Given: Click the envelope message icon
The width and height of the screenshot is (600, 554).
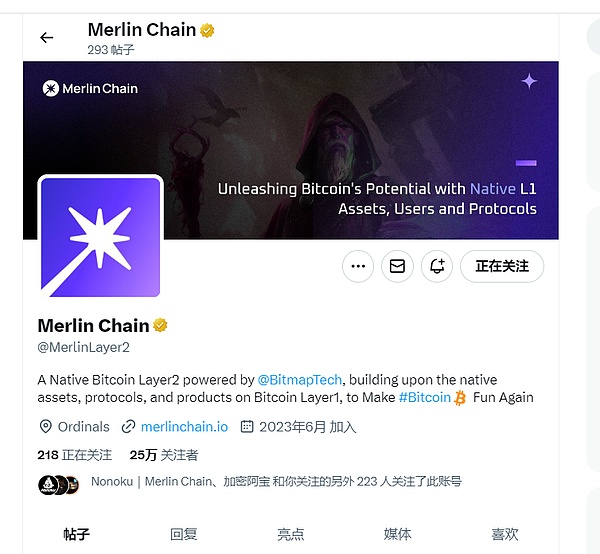Looking at the screenshot, I should click(397, 266).
